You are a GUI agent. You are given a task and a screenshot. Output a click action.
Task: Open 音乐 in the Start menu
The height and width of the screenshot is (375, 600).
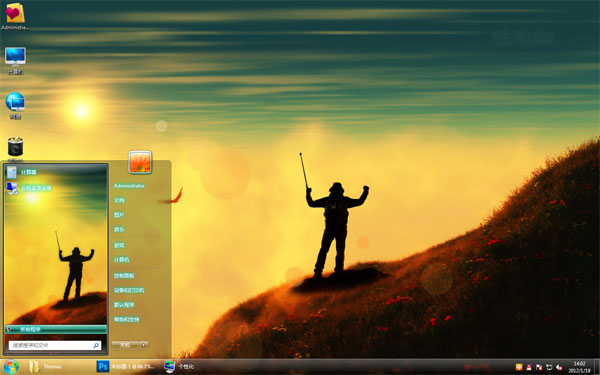119,230
